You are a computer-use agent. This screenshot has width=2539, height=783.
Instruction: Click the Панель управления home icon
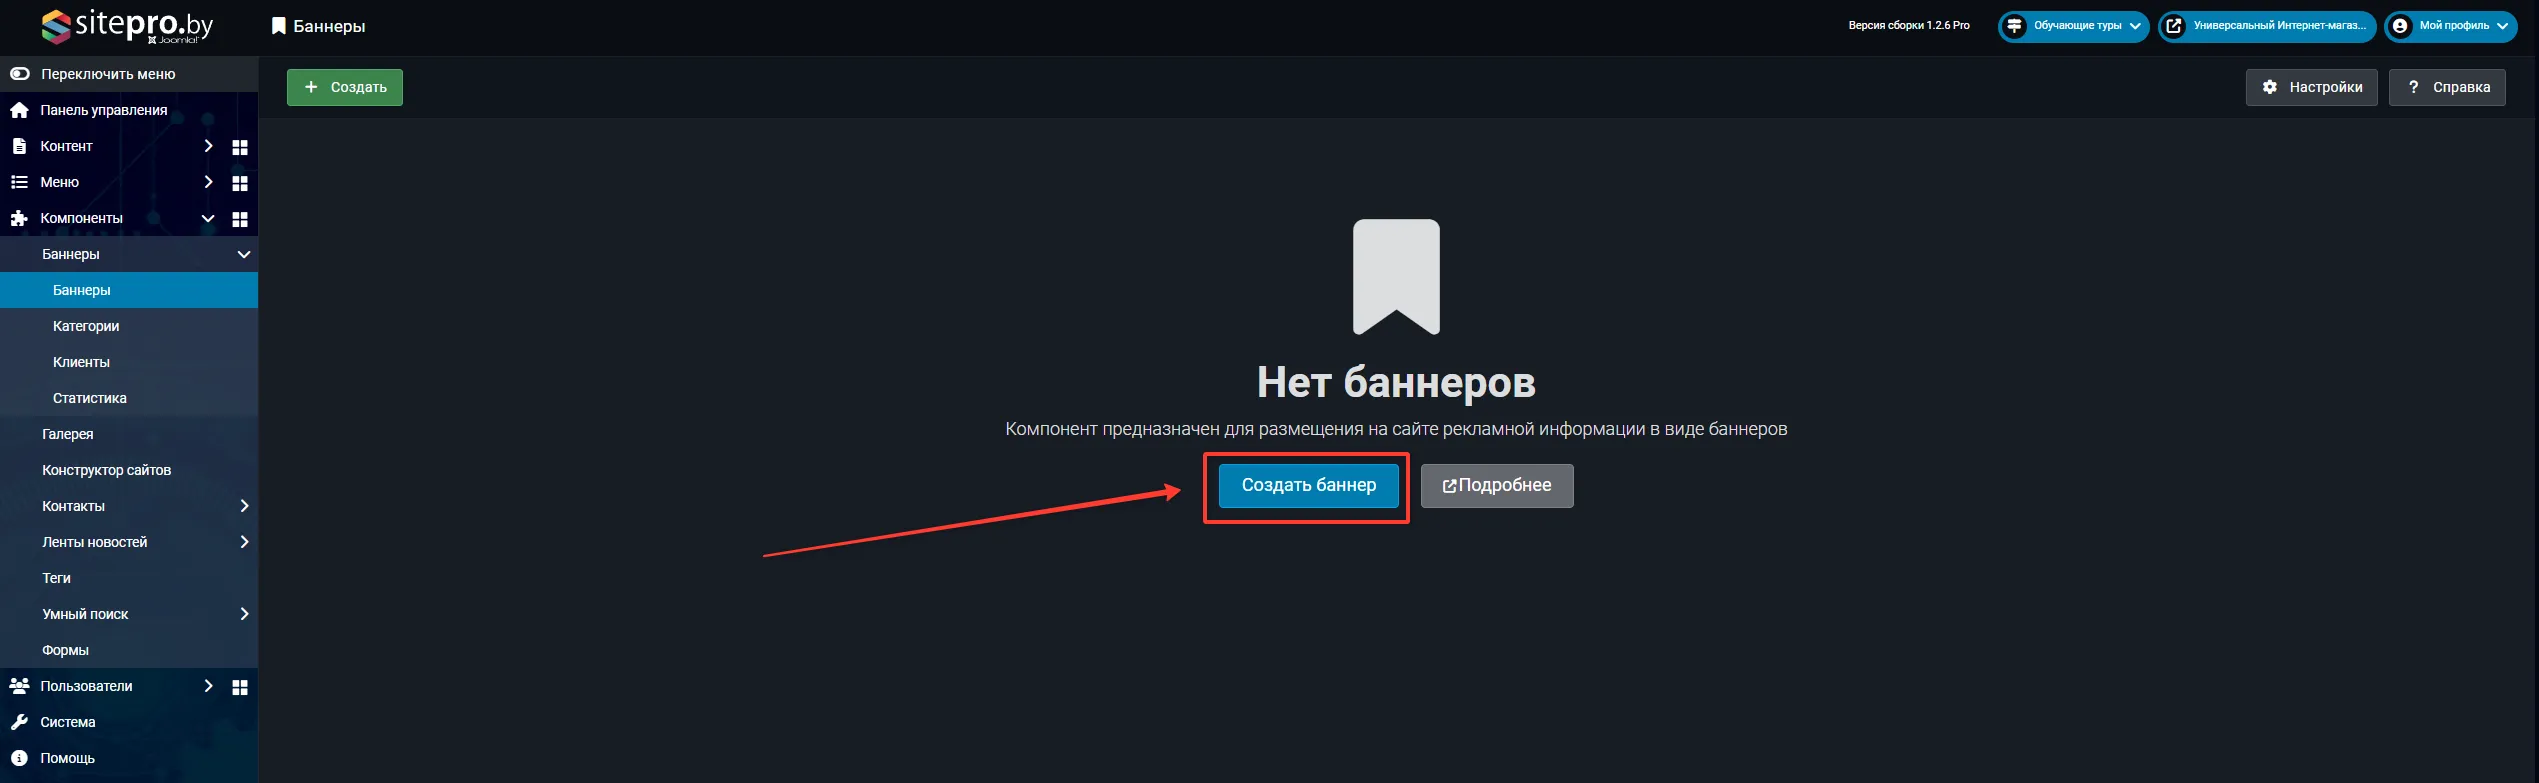coord(19,110)
